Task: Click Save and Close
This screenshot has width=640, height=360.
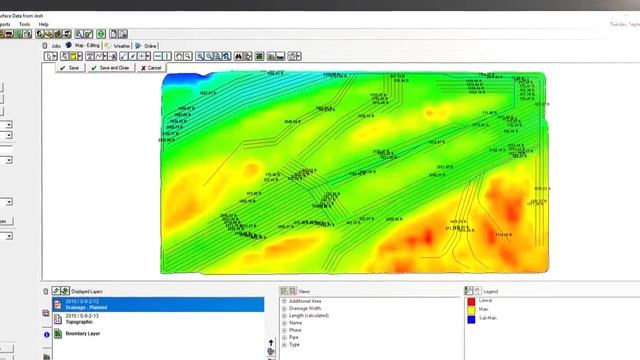Action: pos(111,68)
